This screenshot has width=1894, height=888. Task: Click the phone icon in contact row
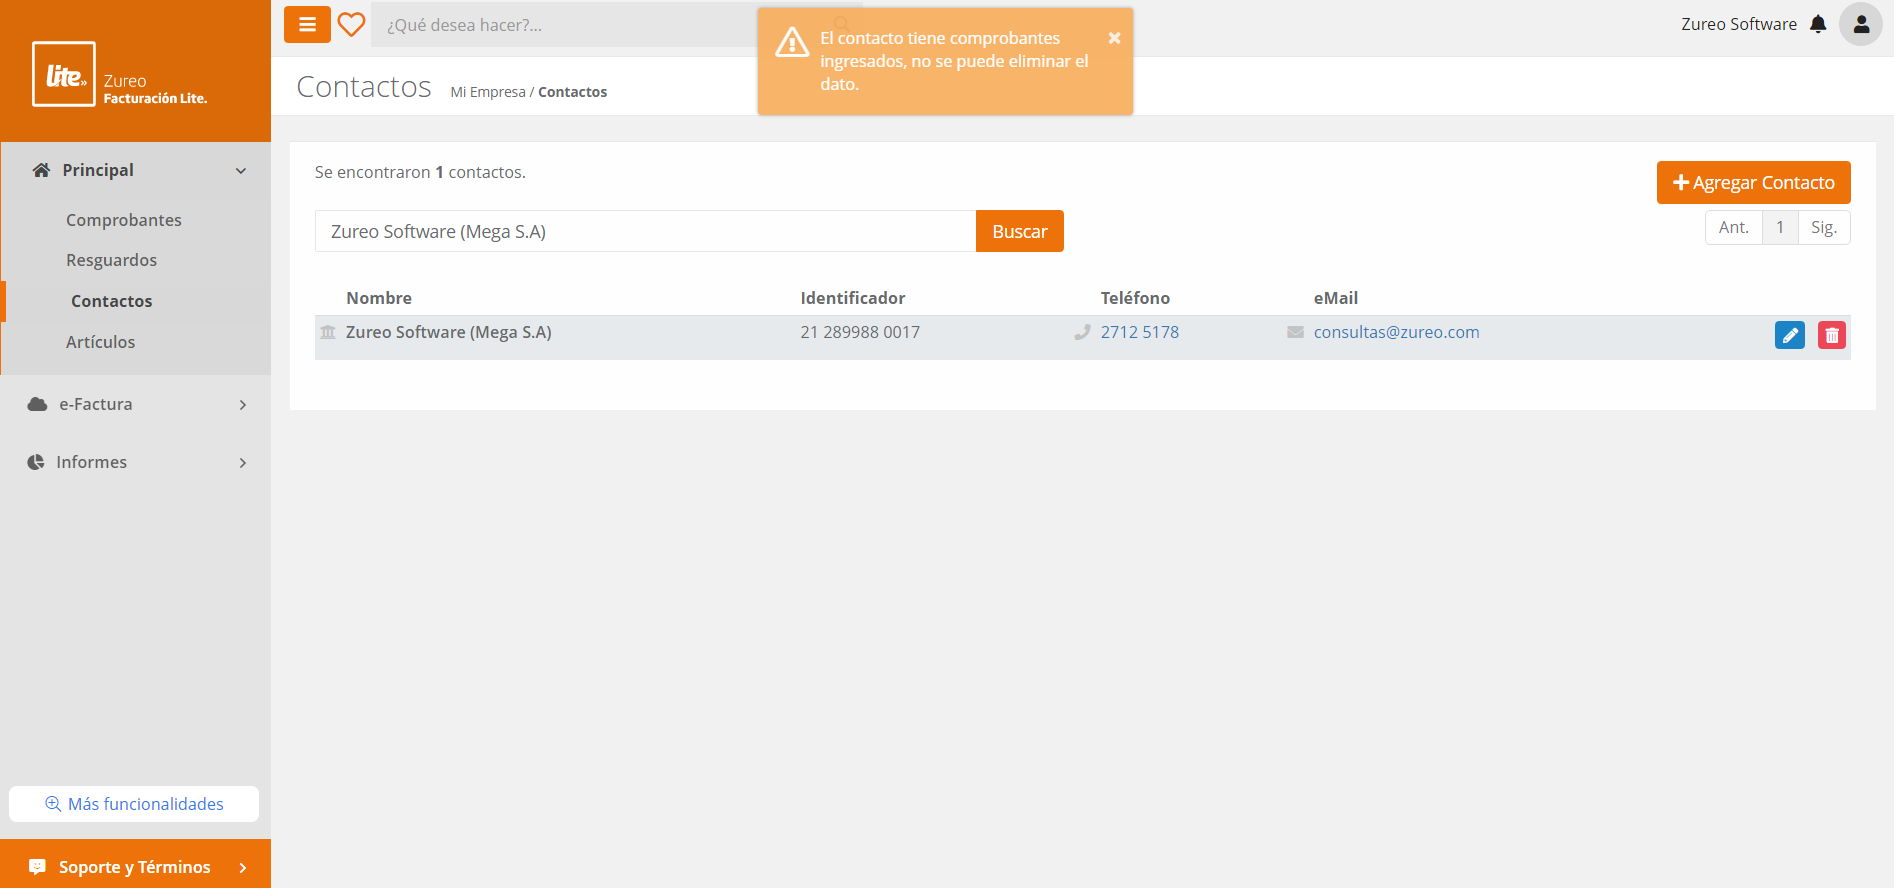click(1082, 332)
